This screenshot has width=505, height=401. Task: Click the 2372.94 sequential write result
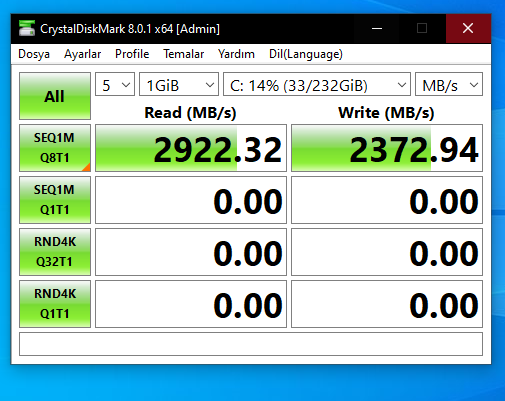387,148
